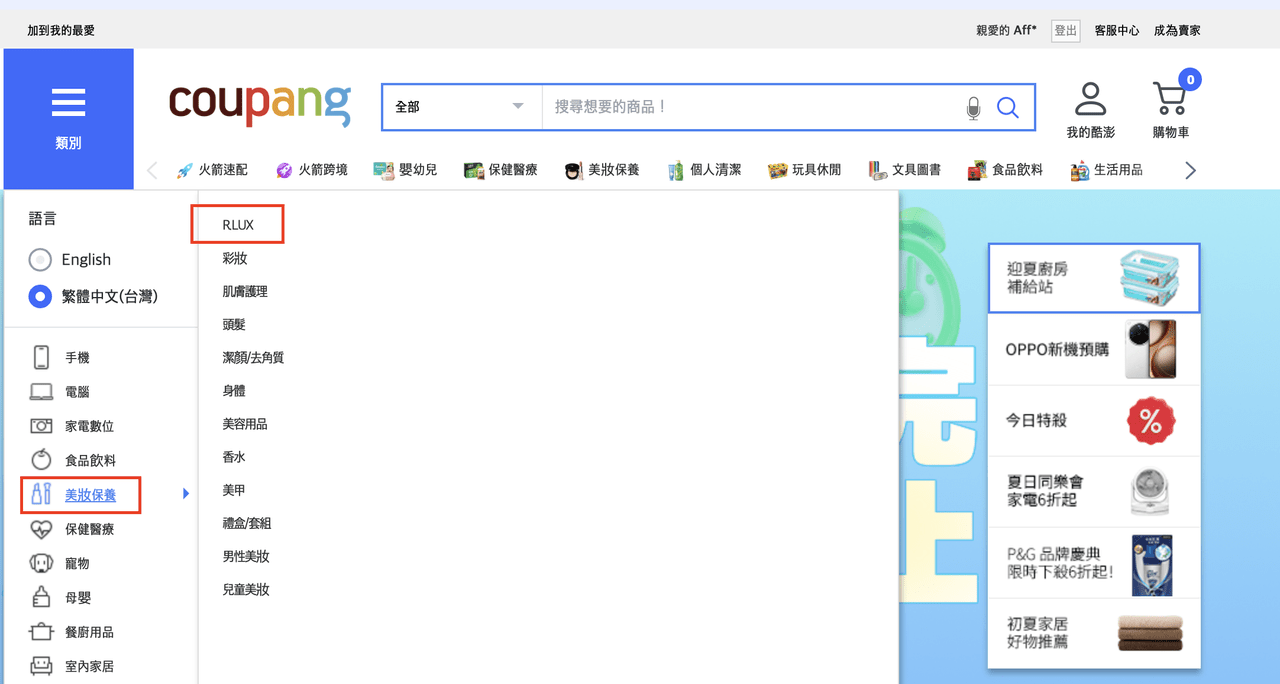Viewport: 1280px width, 684px height.
Task: Click the 美妝保養 sidebar category link
Action: click(x=90, y=495)
